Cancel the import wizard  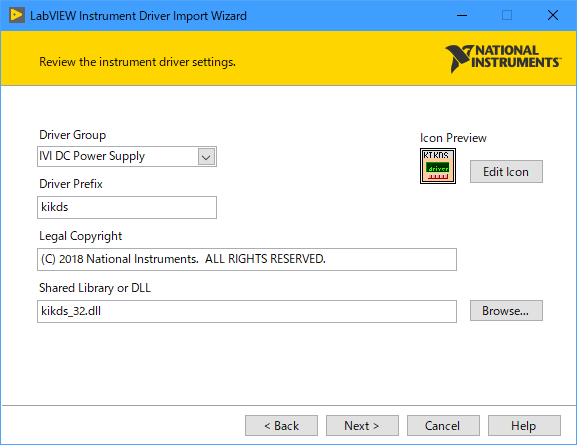pos(443,425)
